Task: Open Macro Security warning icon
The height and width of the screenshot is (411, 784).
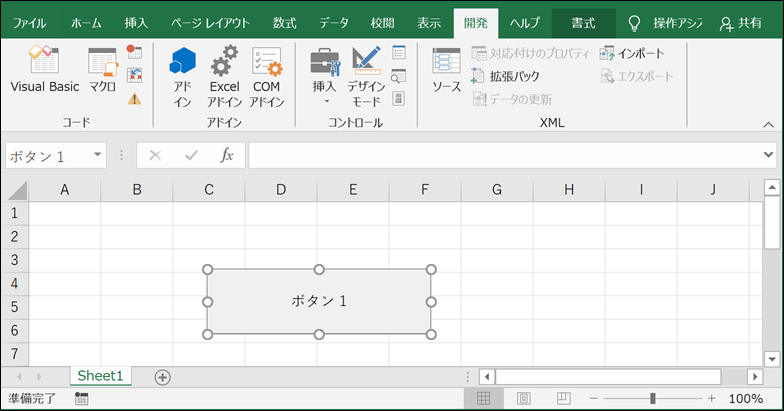Action: click(134, 99)
